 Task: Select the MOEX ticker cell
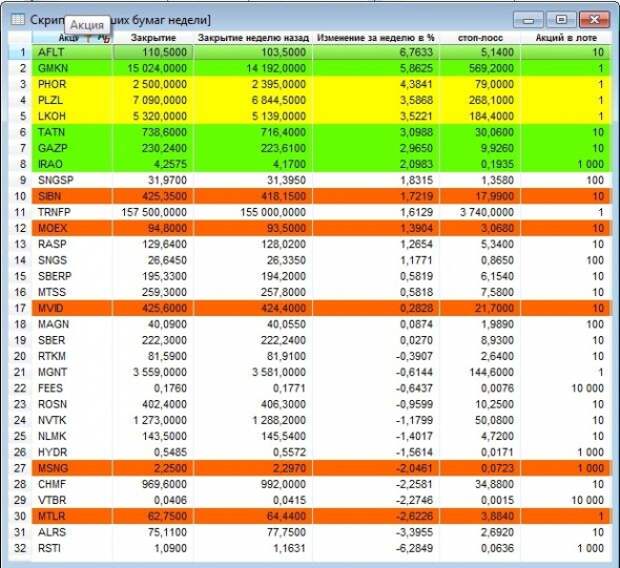point(72,228)
